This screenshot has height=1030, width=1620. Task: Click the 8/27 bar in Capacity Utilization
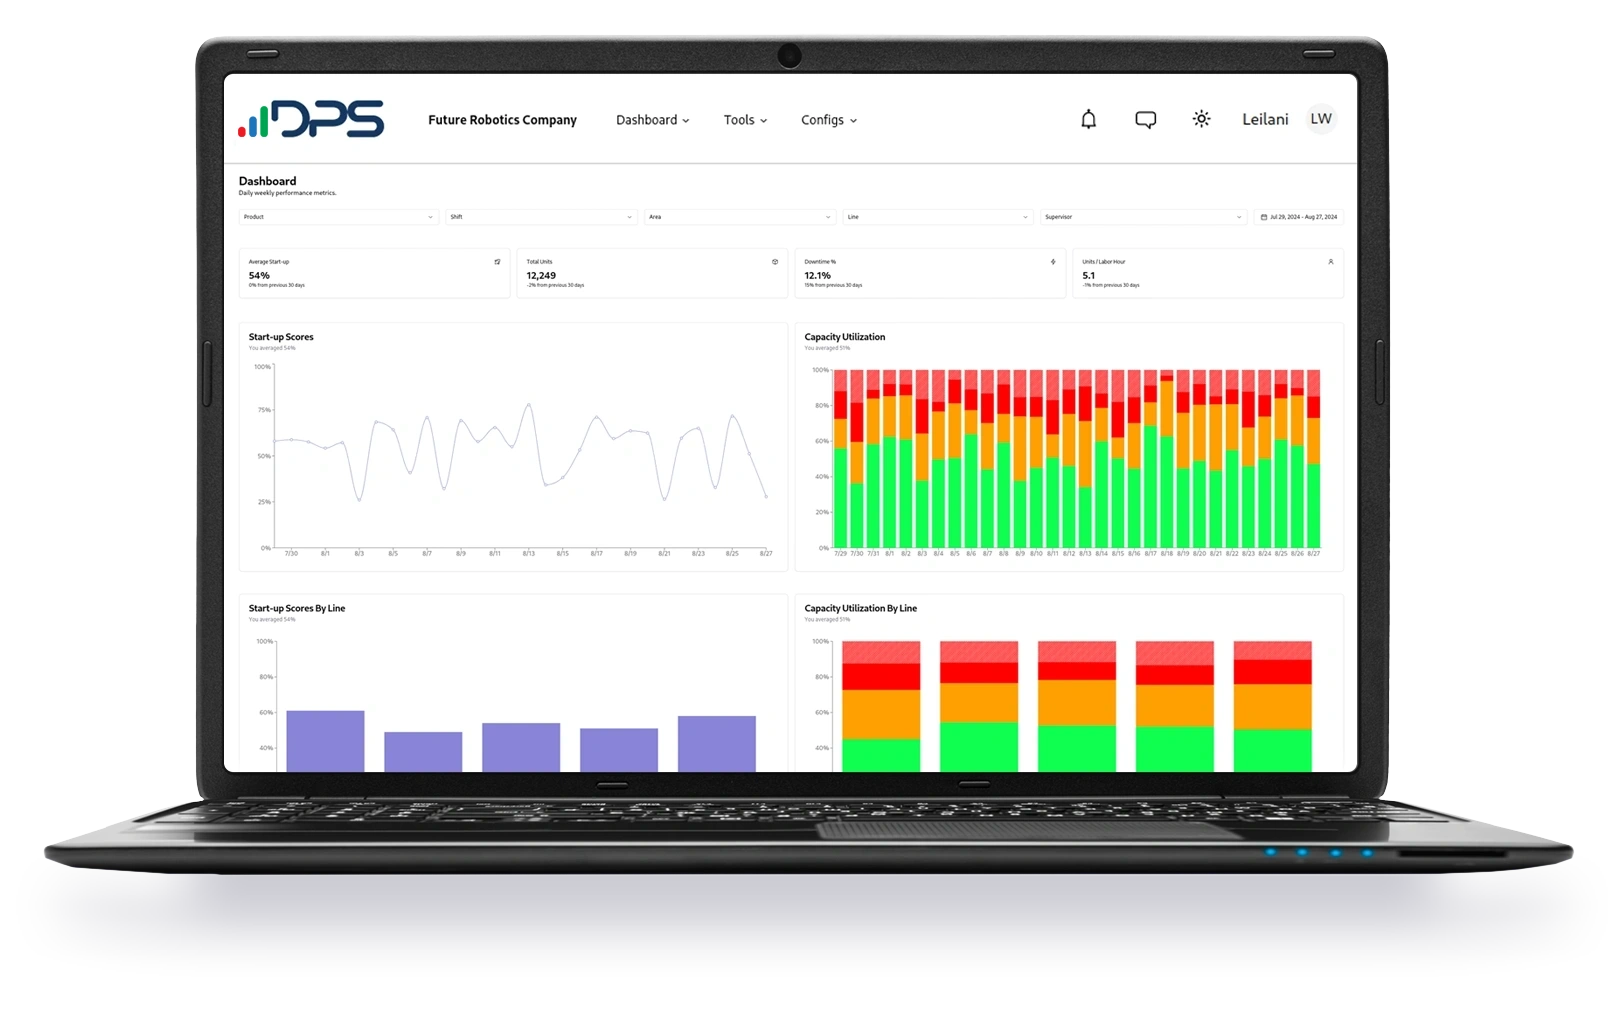(1314, 459)
